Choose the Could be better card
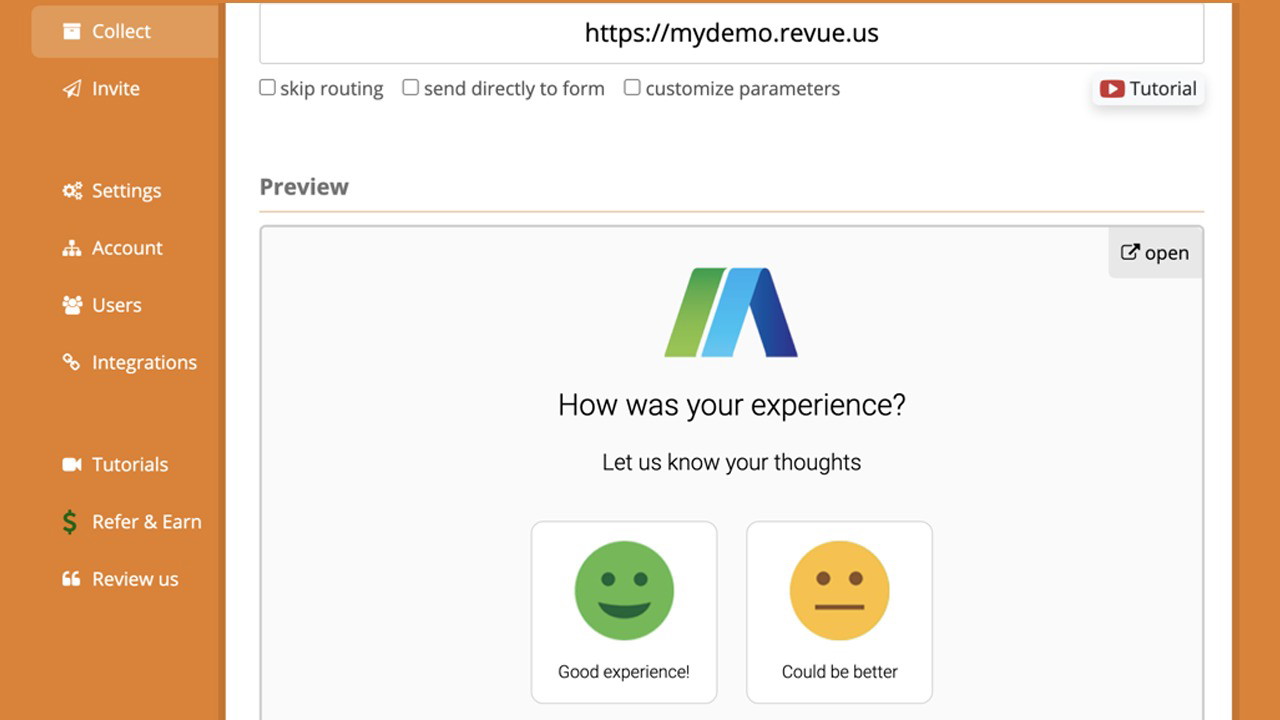This screenshot has height=720, width=1280. tap(839, 612)
